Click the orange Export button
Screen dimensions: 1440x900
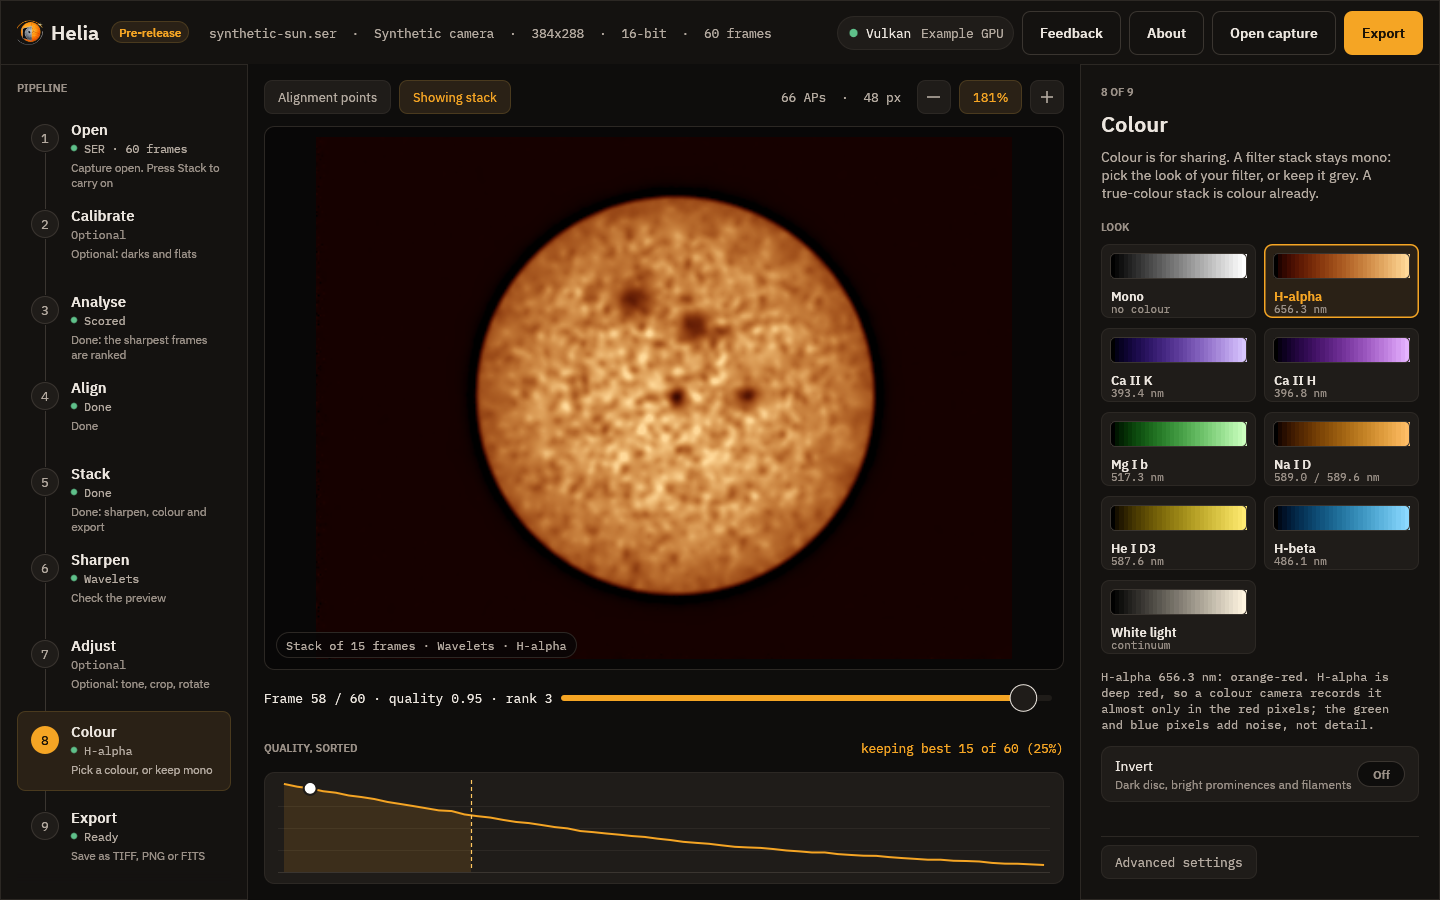(x=1383, y=33)
